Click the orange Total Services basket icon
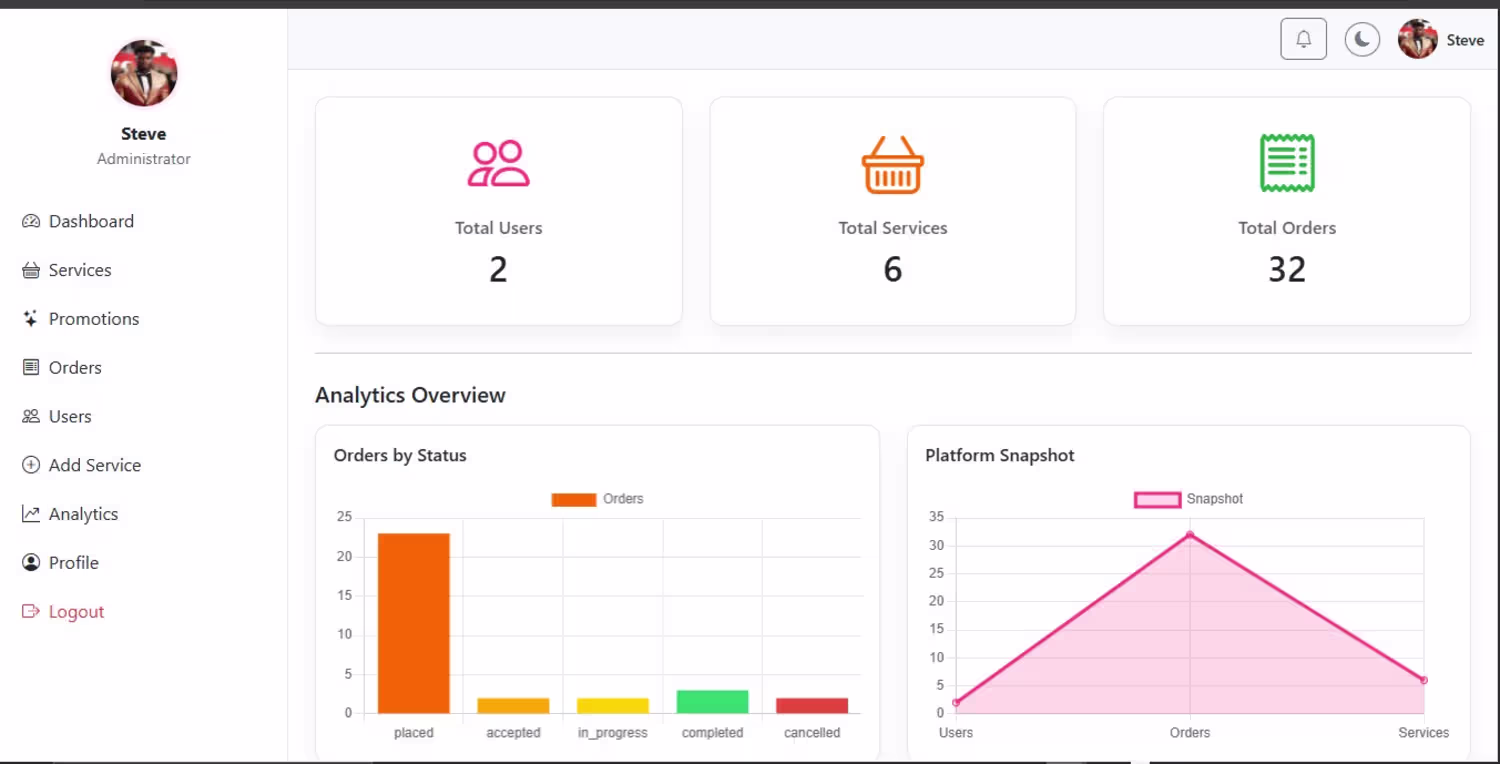Viewport: 1500px width, 764px height. 892,164
